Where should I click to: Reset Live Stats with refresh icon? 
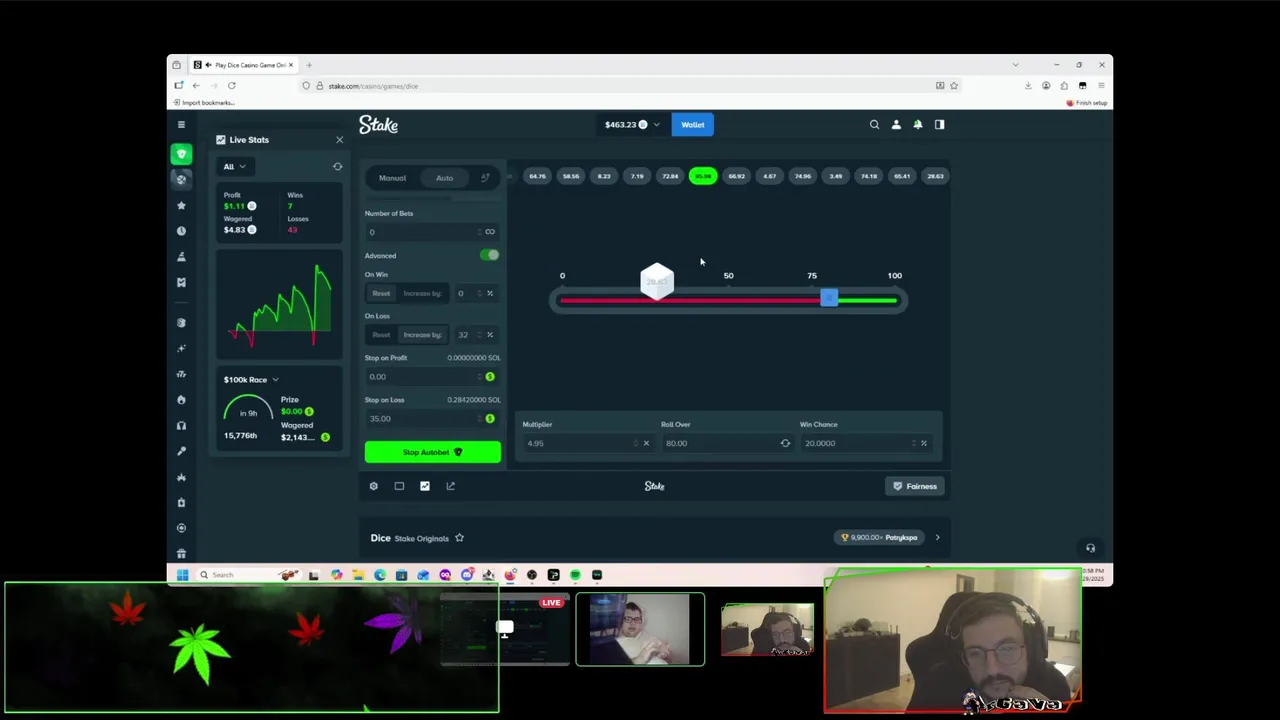337,167
